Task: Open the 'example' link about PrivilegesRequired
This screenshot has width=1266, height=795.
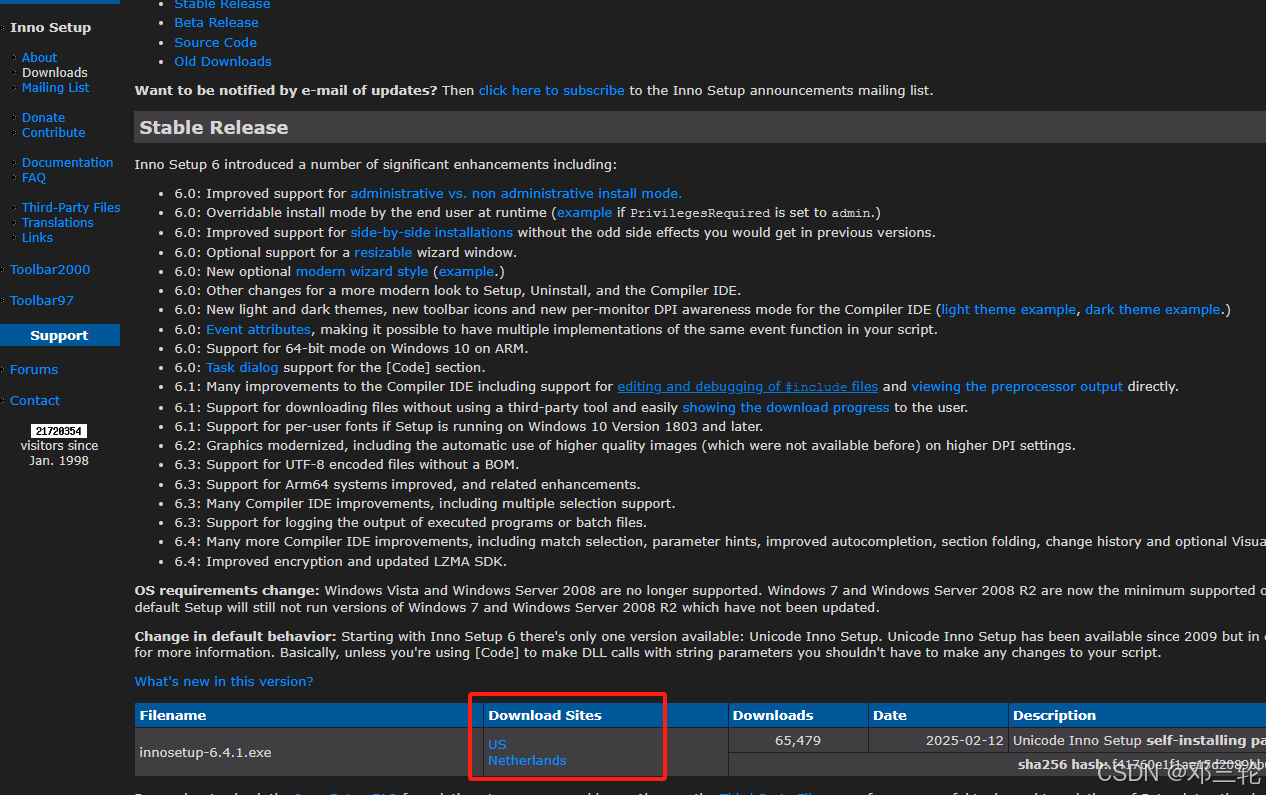Action: click(584, 212)
